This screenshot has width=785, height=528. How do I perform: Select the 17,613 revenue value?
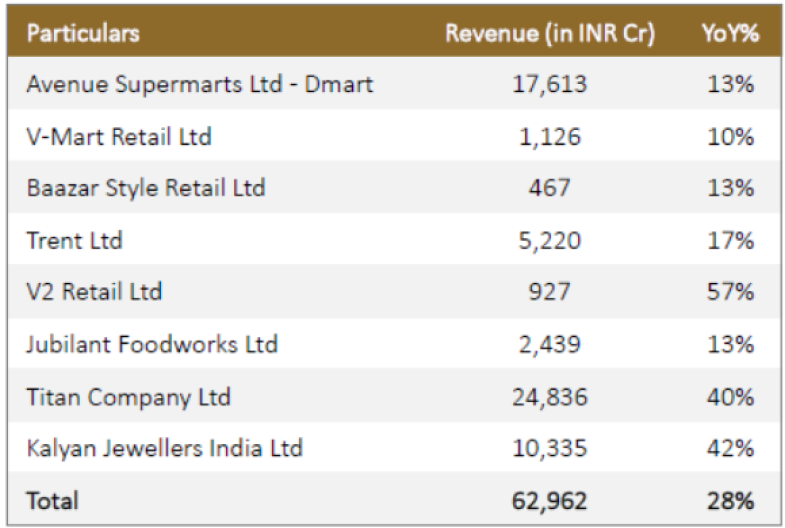pos(550,84)
